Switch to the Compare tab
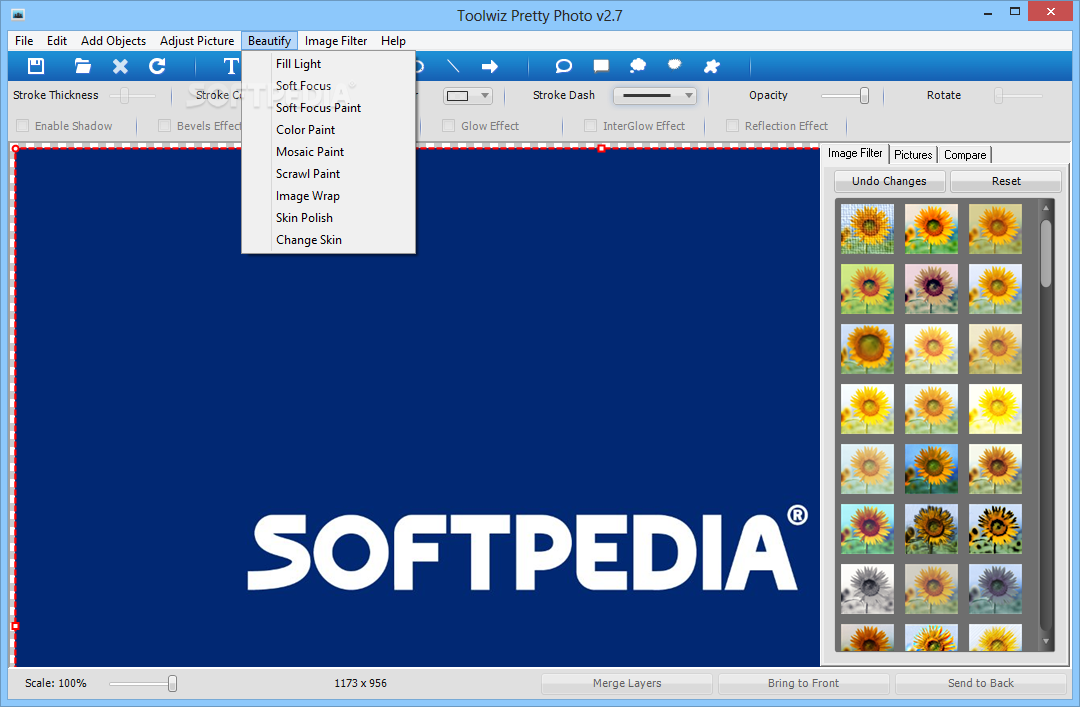 (x=965, y=155)
